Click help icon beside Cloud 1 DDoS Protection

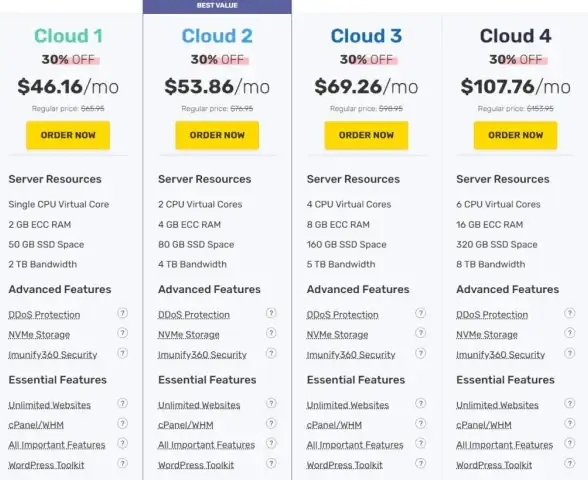click(122, 313)
